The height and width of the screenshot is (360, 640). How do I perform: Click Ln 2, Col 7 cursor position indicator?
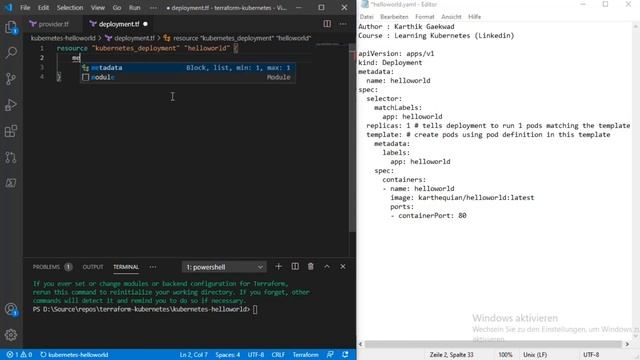[x=193, y=355]
